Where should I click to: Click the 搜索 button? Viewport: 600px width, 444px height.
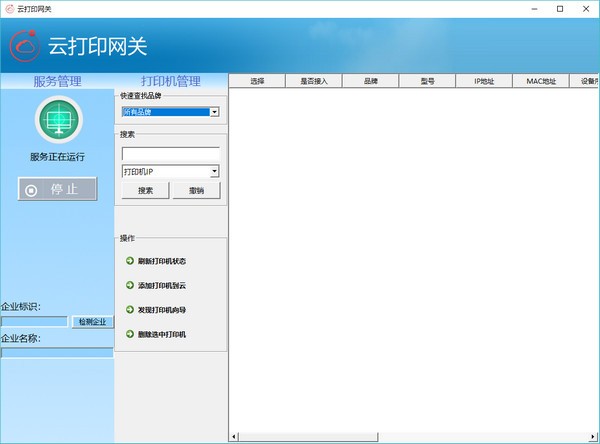(146, 190)
